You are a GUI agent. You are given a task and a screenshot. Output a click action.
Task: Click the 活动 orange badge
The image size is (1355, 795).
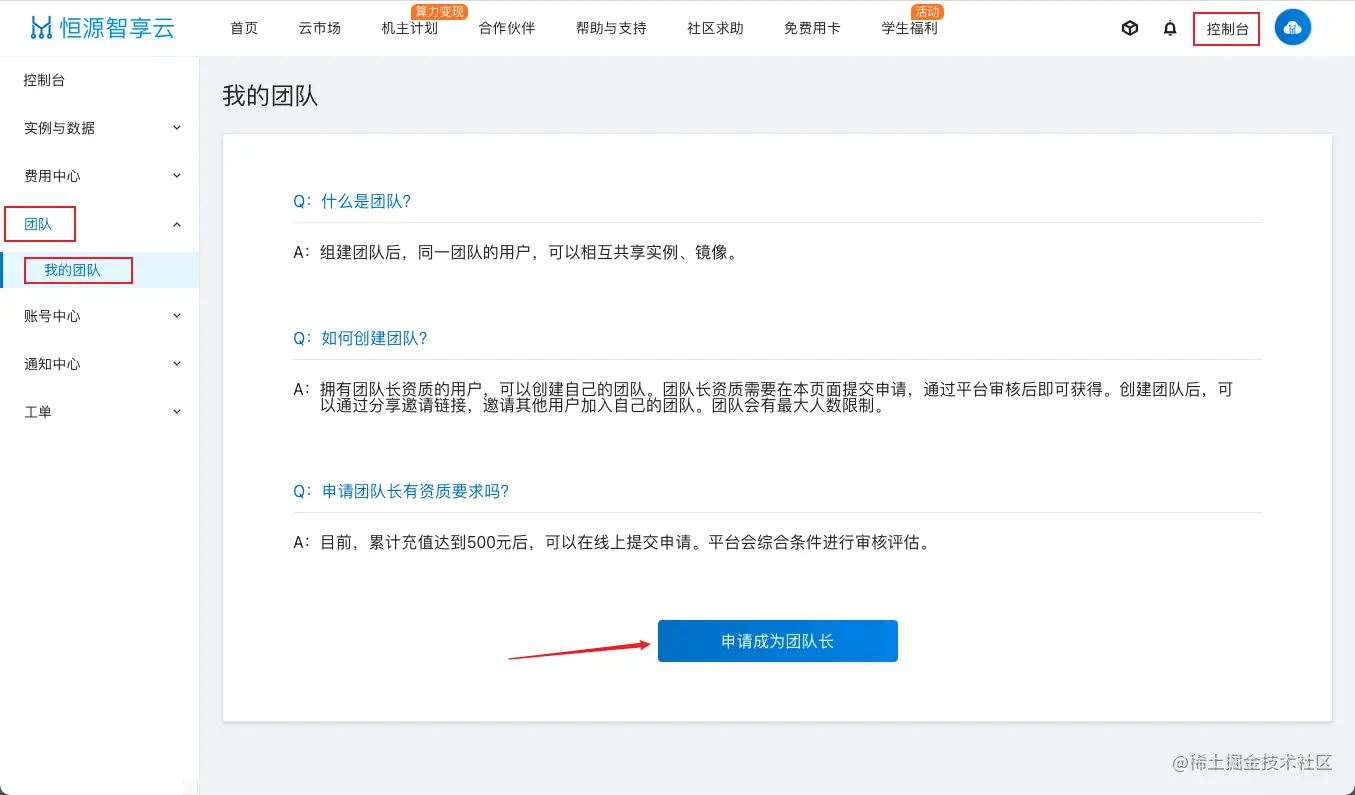point(927,12)
